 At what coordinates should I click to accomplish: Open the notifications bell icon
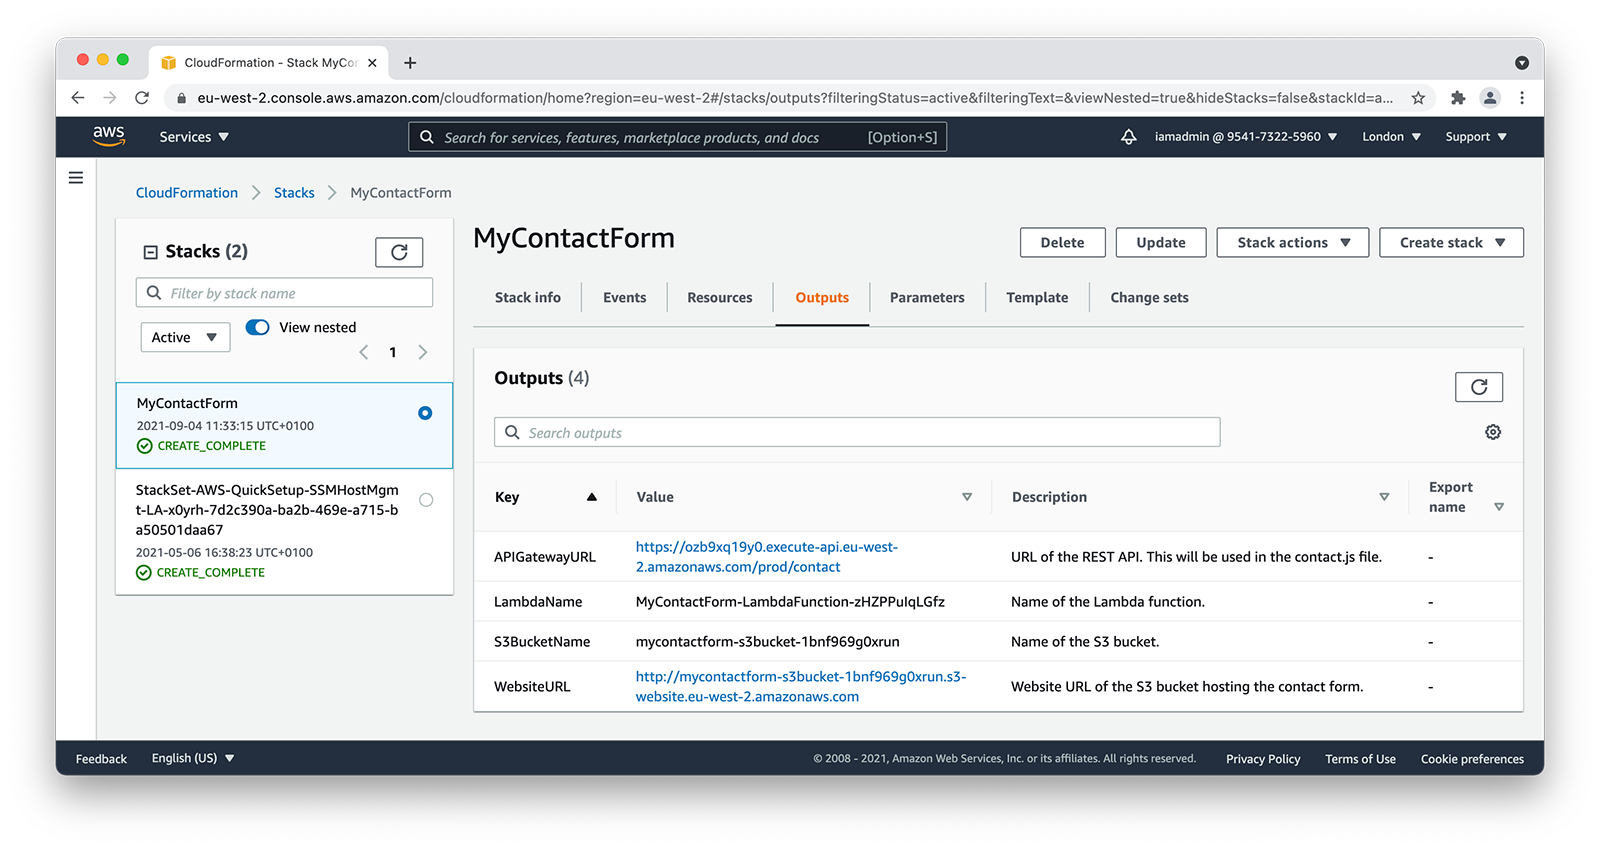click(1128, 137)
